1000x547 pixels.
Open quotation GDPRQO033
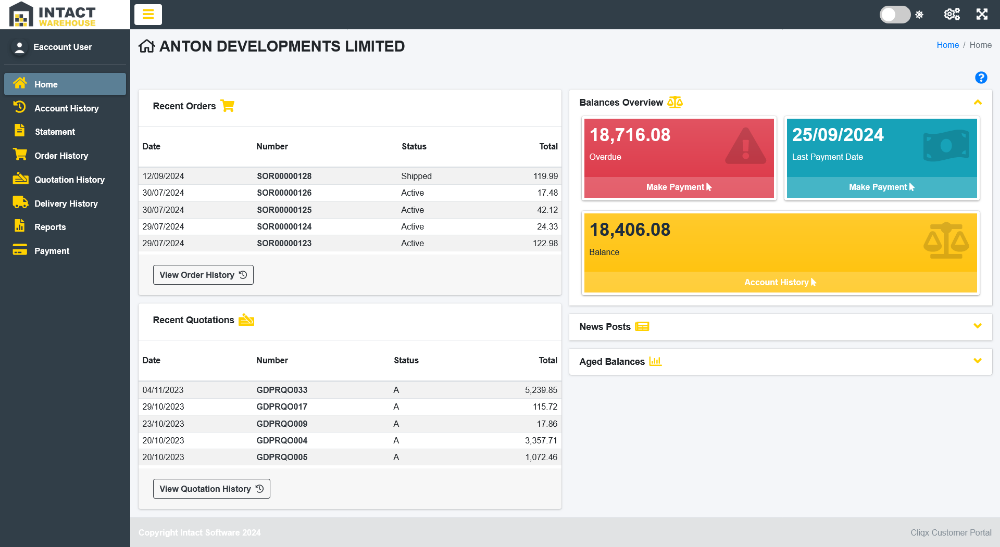[x=282, y=390]
